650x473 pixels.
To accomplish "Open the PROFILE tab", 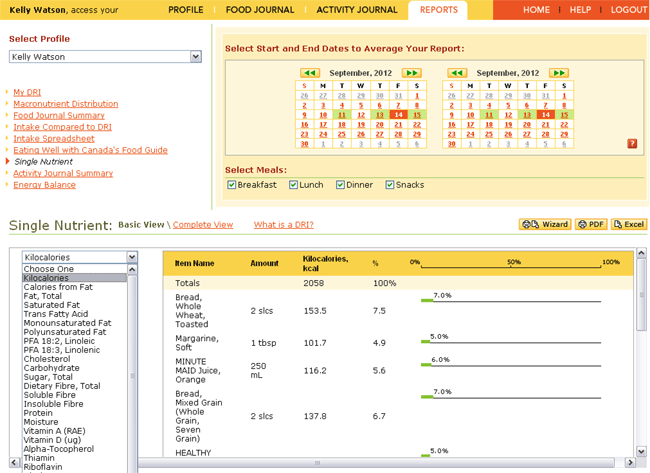I will click(x=186, y=10).
